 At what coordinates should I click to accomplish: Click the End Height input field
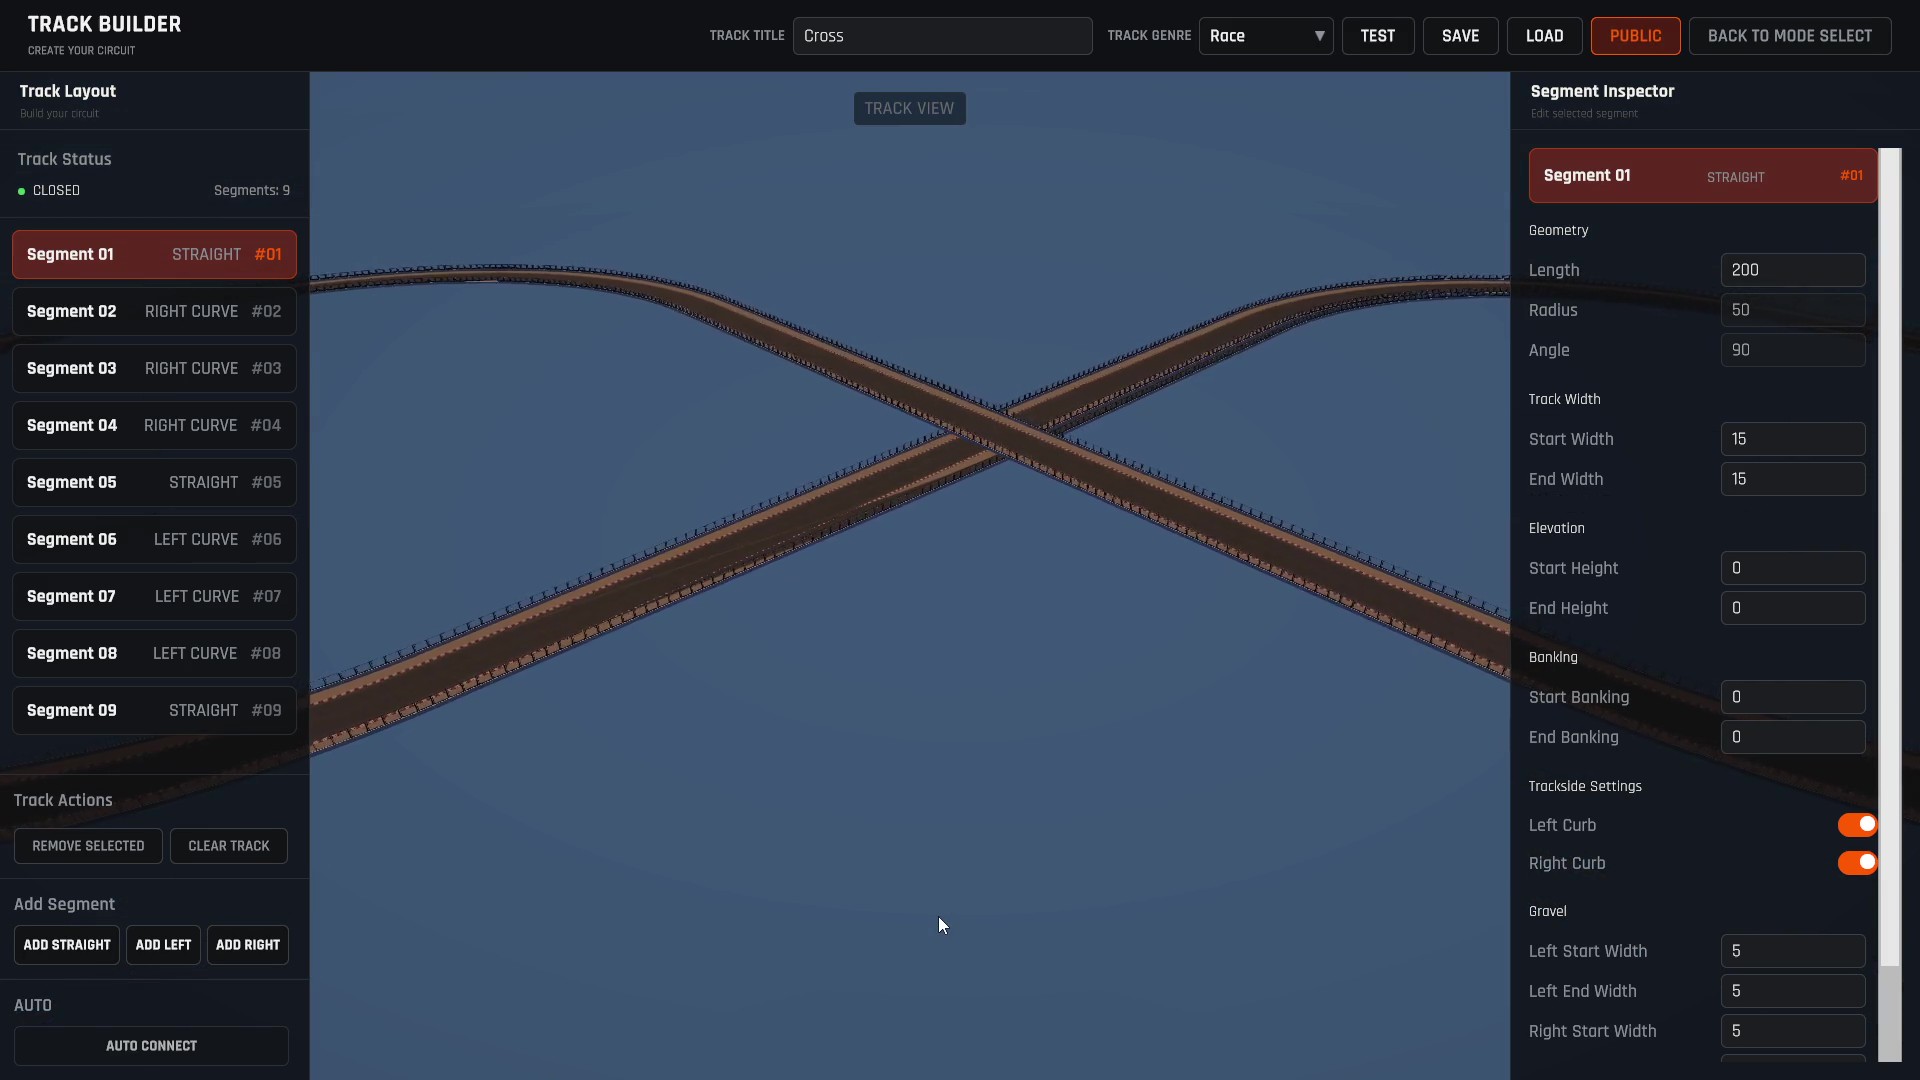[1793, 608]
